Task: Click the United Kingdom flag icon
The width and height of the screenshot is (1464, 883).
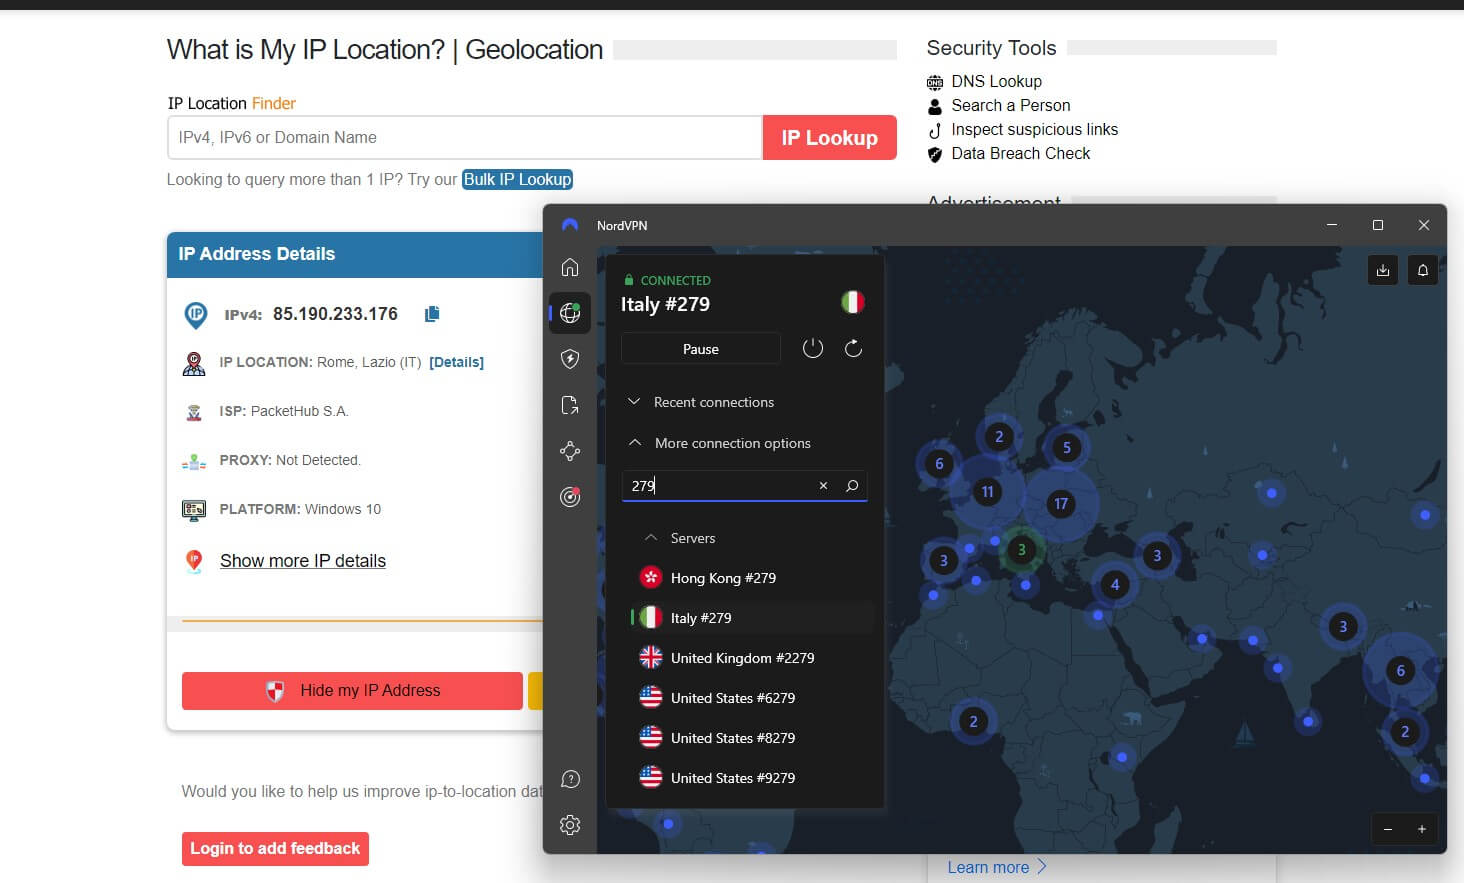Action: pos(651,657)
